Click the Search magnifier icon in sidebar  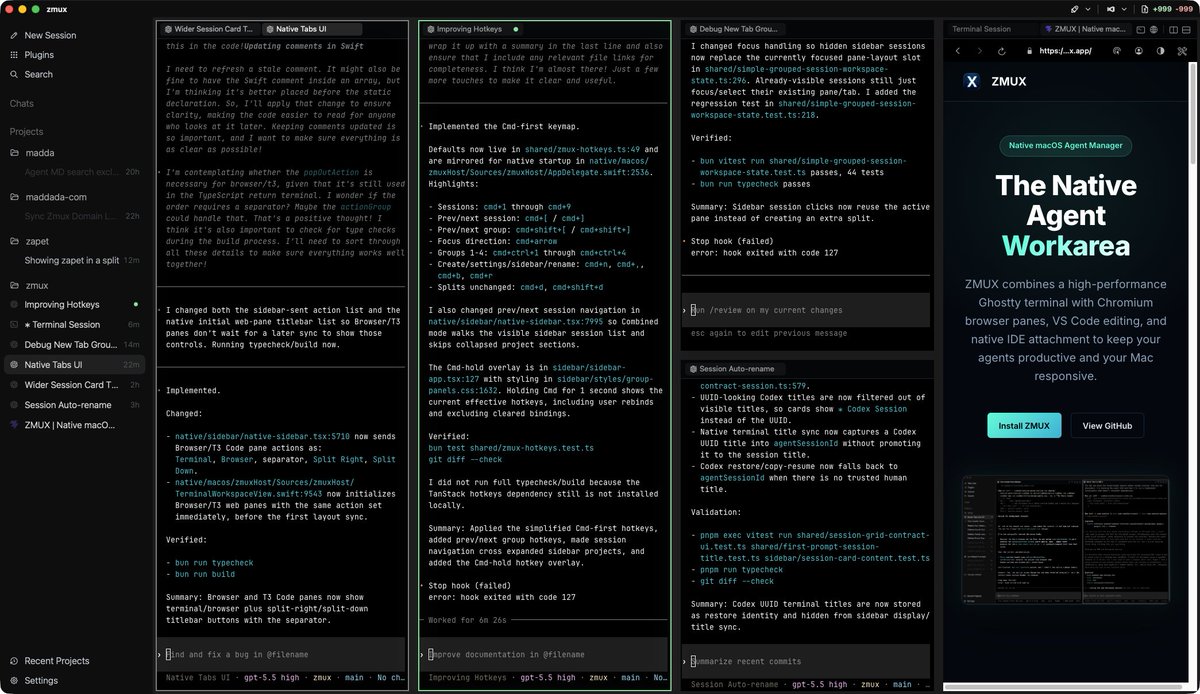[x=14, y=74]
